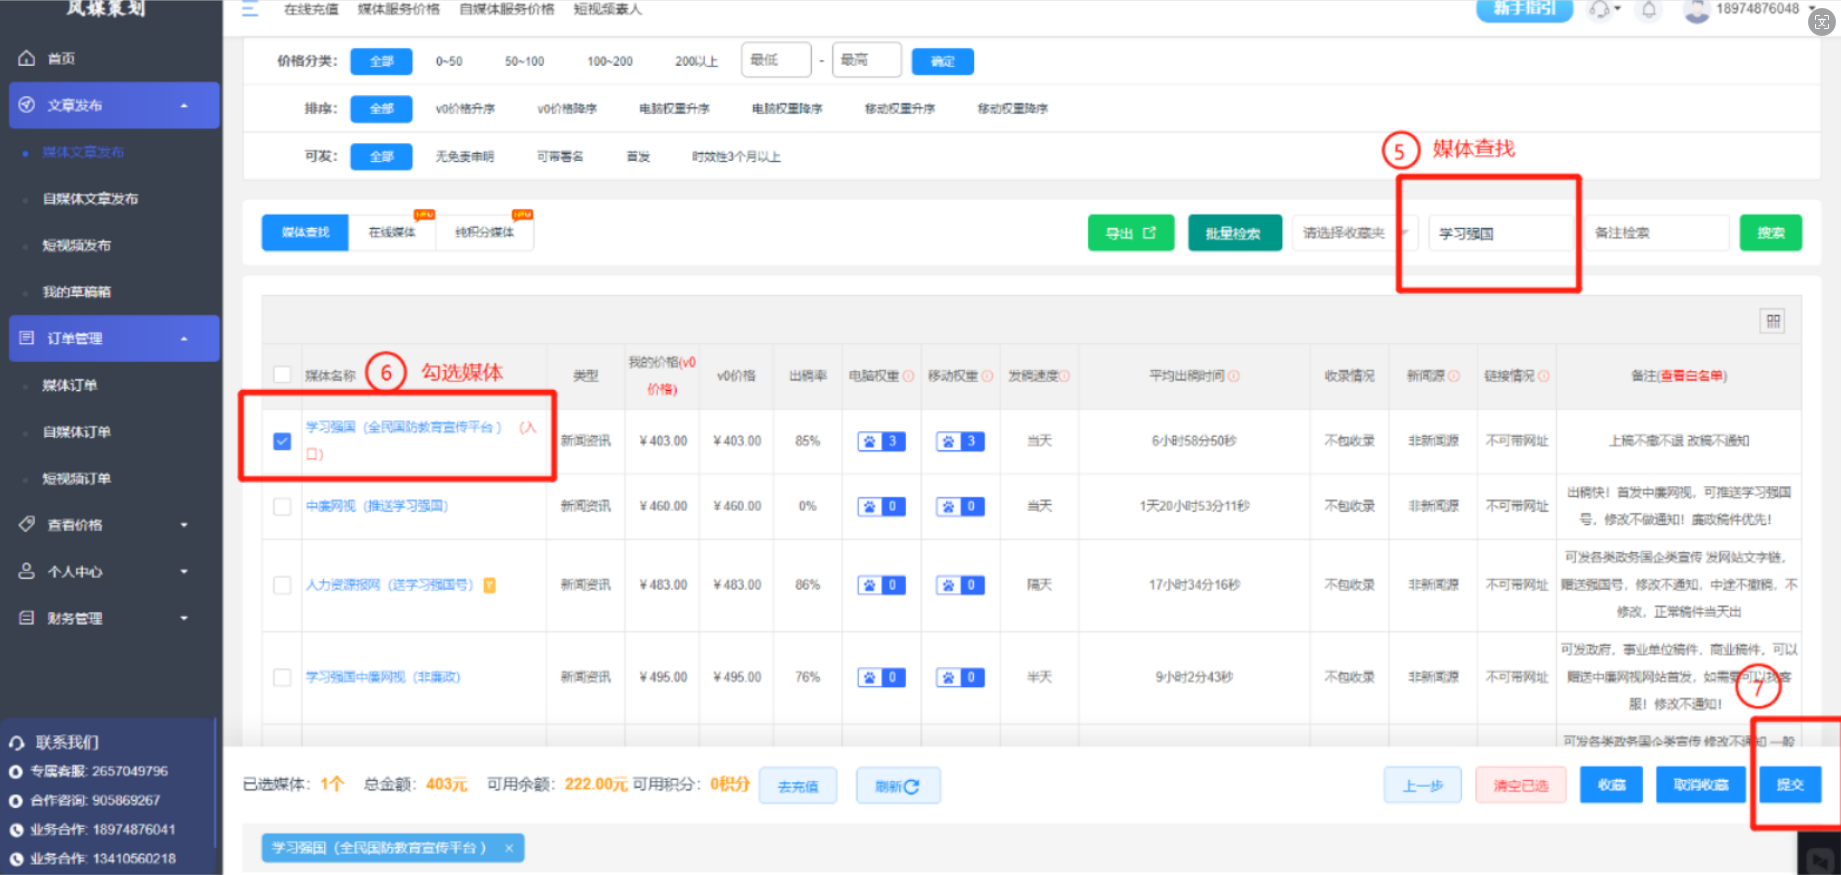Image resolution: width=1841 pixels, height=875 pixels.
Task: Click the 财务管理 icon in sidebar
Action: pyautogui.click(x=27, y=618)
